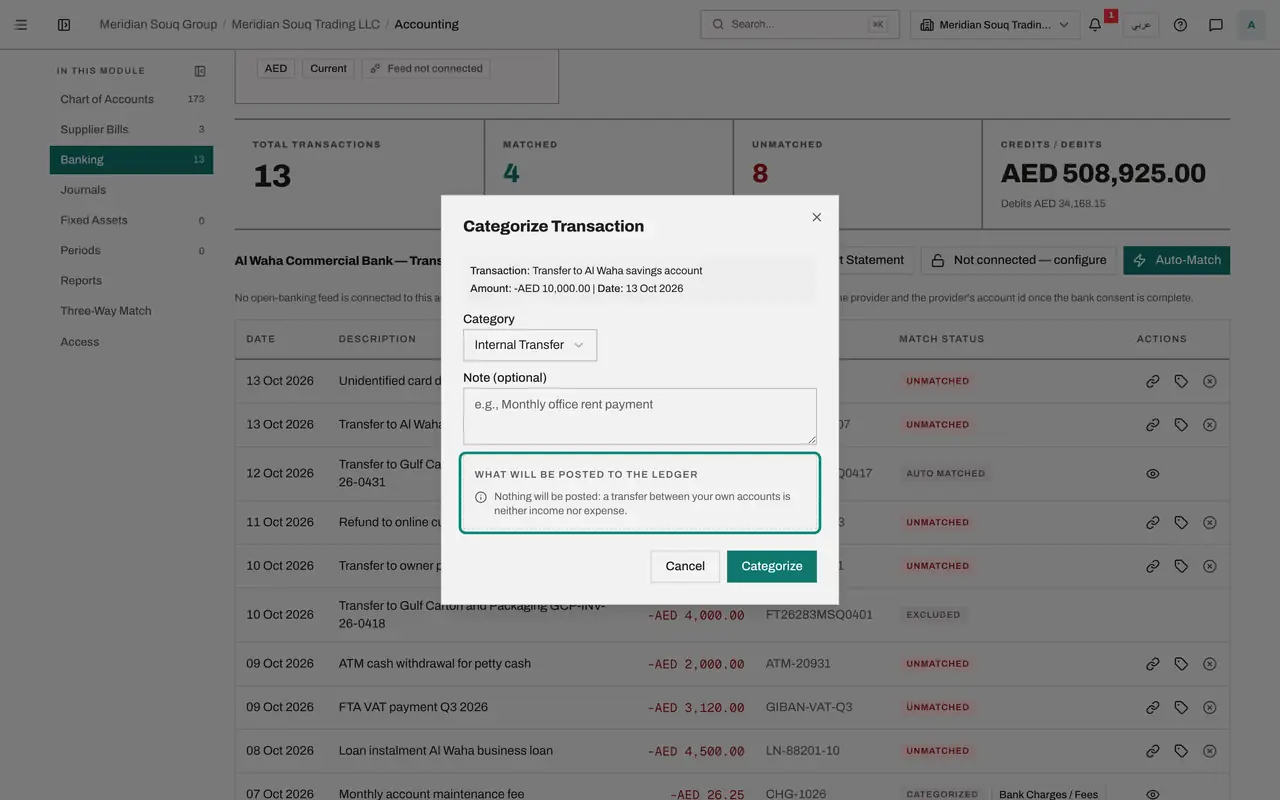The height and width of the screenshot is (800, 1280).
Task: View eye icon for auto matched row
Action: tap(1153, 474)
